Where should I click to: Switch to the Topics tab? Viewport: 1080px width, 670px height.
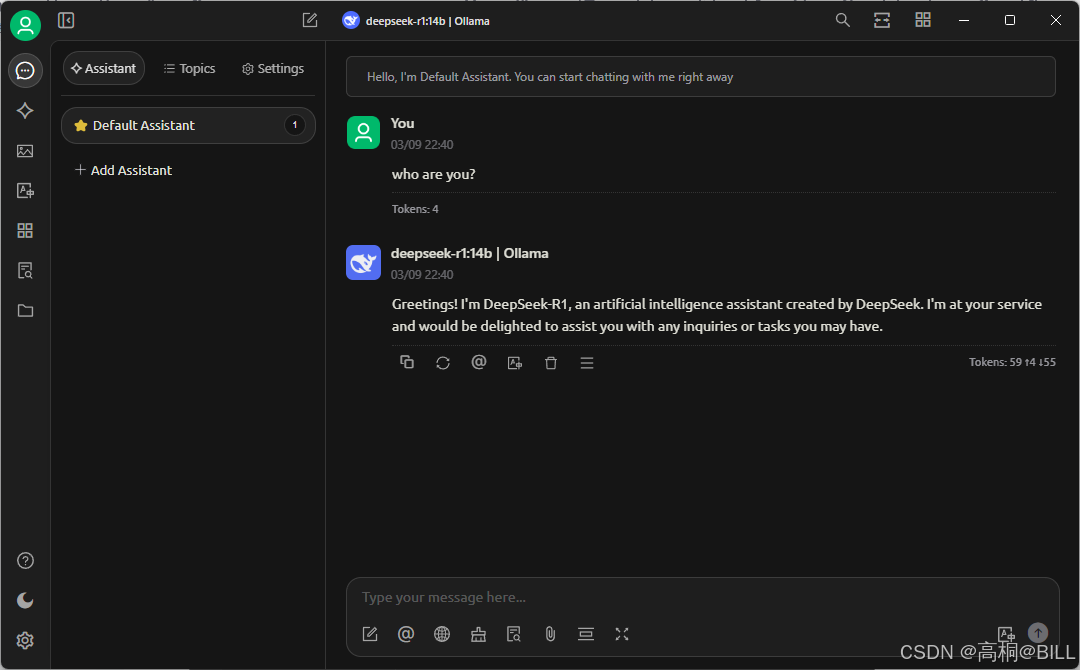point(189,68)
